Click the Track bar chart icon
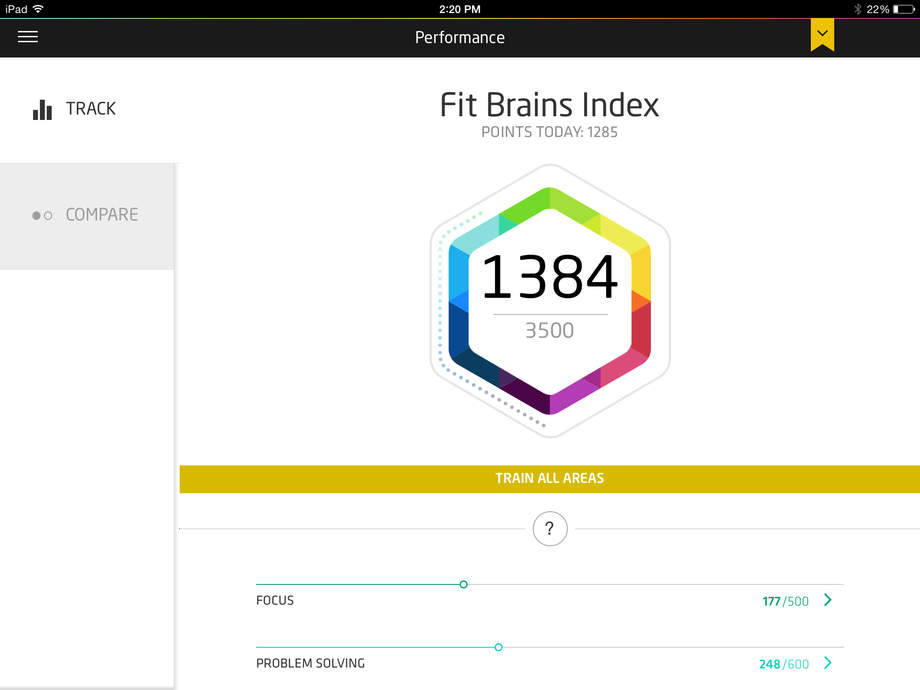Image resolution: width=920 pixels, height=690 pixels. point(42,109)
